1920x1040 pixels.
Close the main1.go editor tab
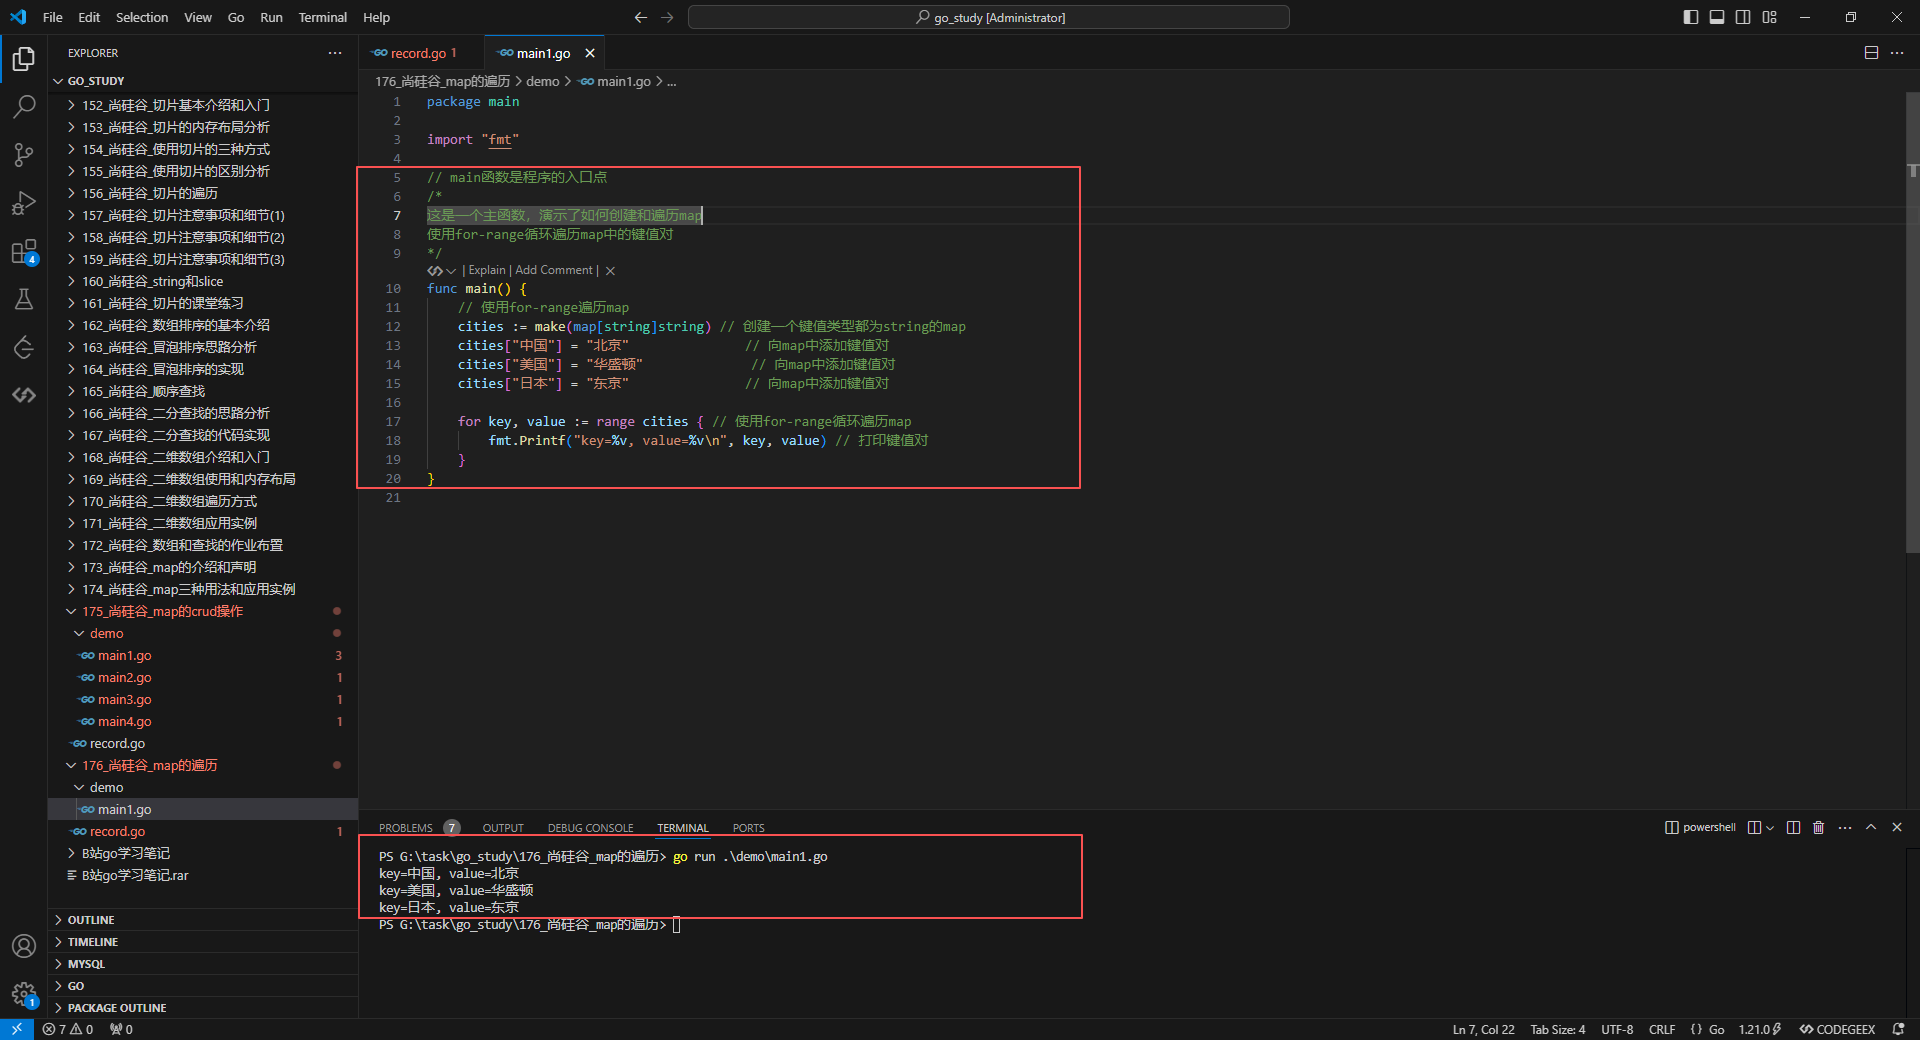tap(590, 53)
